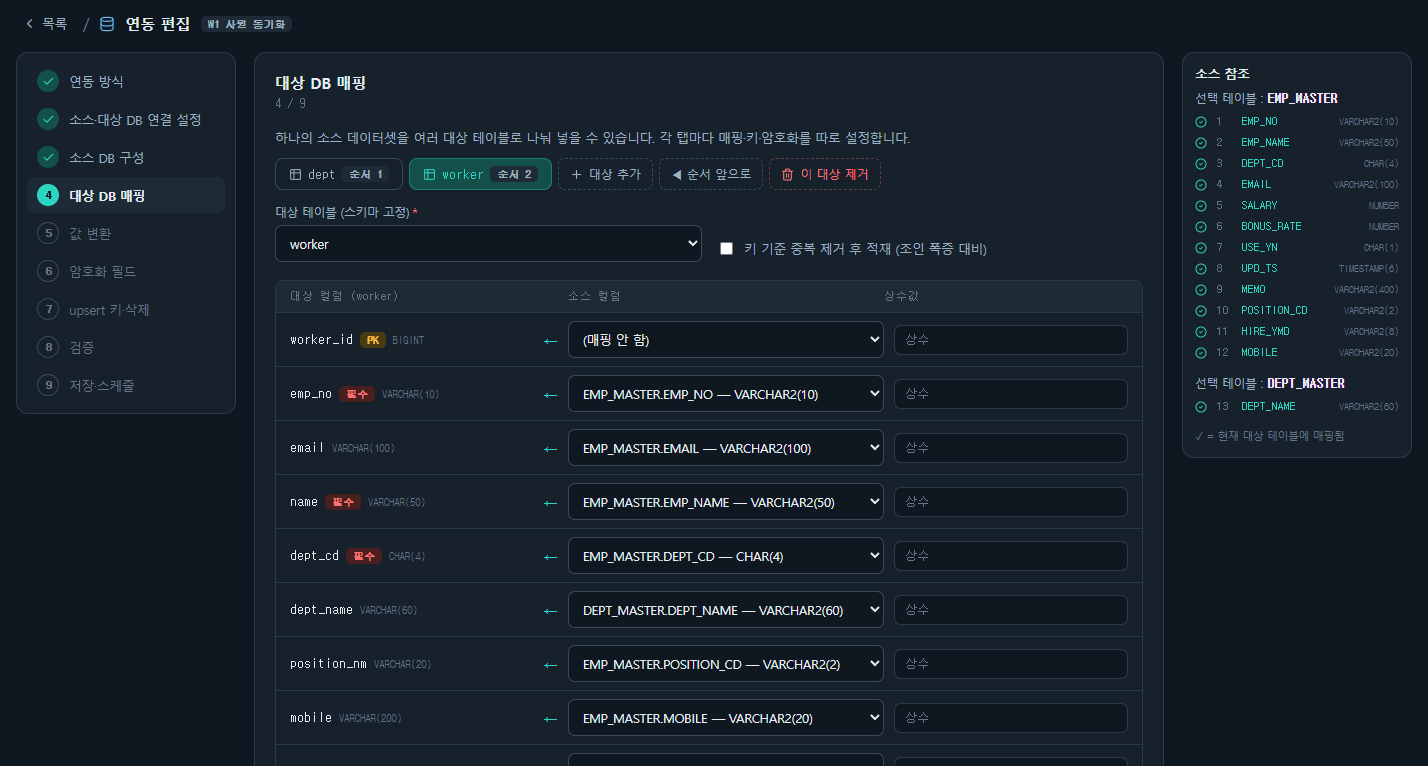Image resolution: width=1428 pixels, height=766 pixels.
Task: Click the step 9 number circle
Action: pos(48,385)
